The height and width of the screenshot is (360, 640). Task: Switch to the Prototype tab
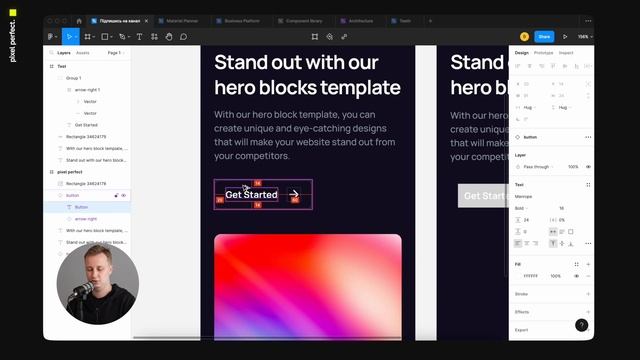(543, 53)
